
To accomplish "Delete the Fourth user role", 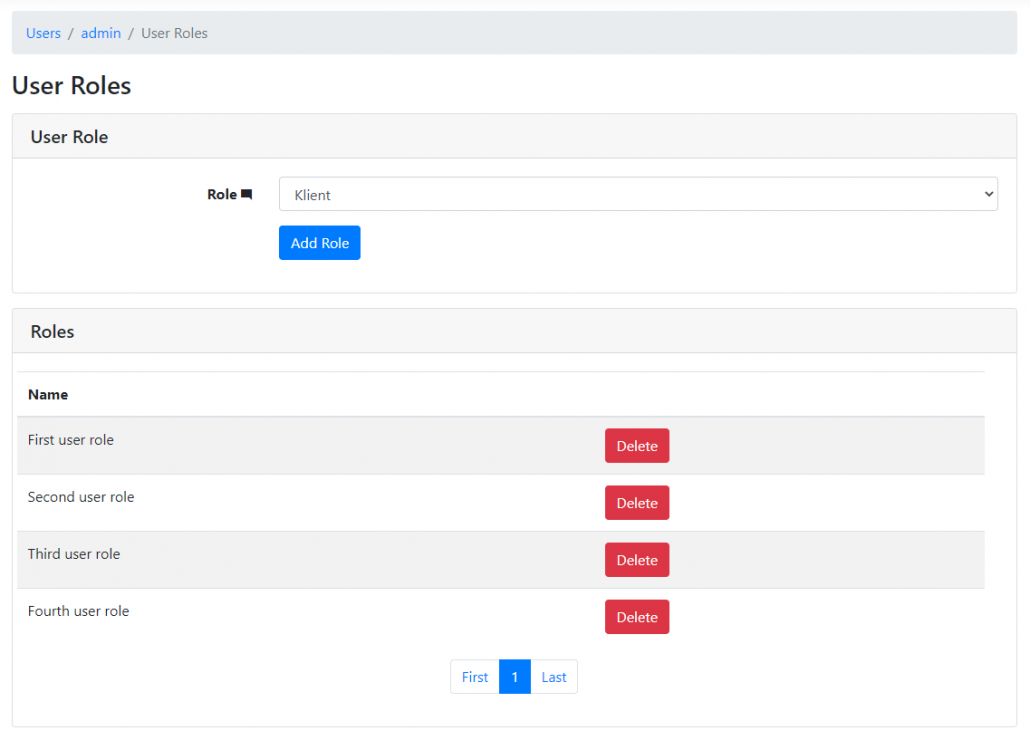I will (x=637, y=616).
